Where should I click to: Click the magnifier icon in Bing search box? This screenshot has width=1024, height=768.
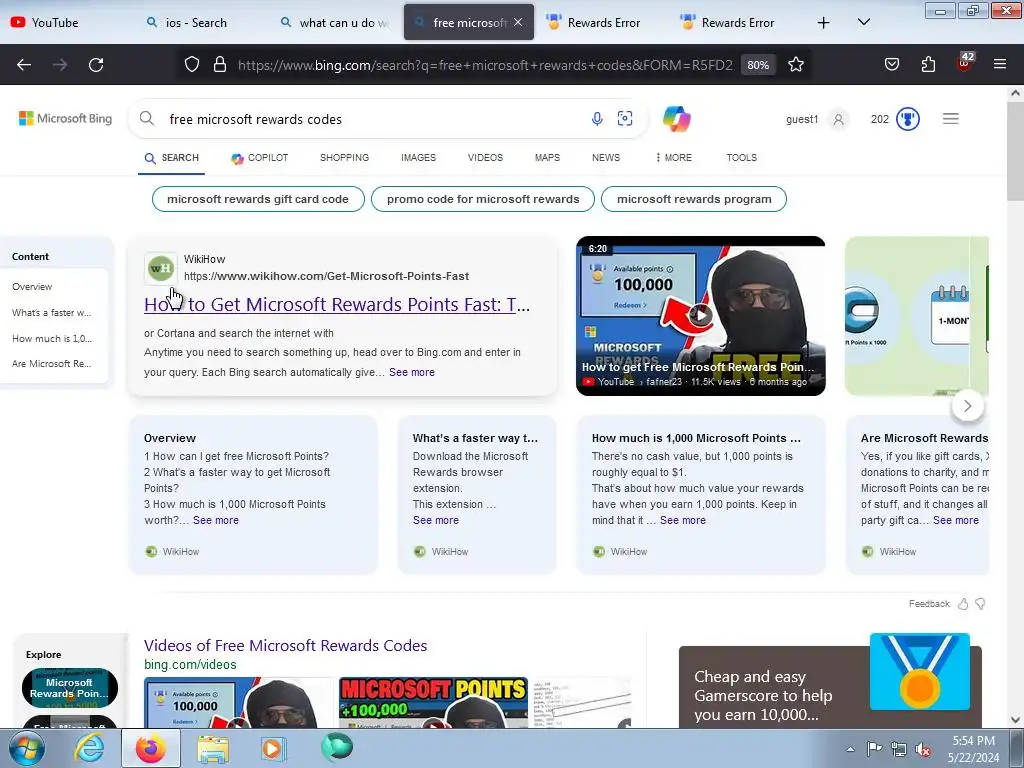(x=147, y=119)
